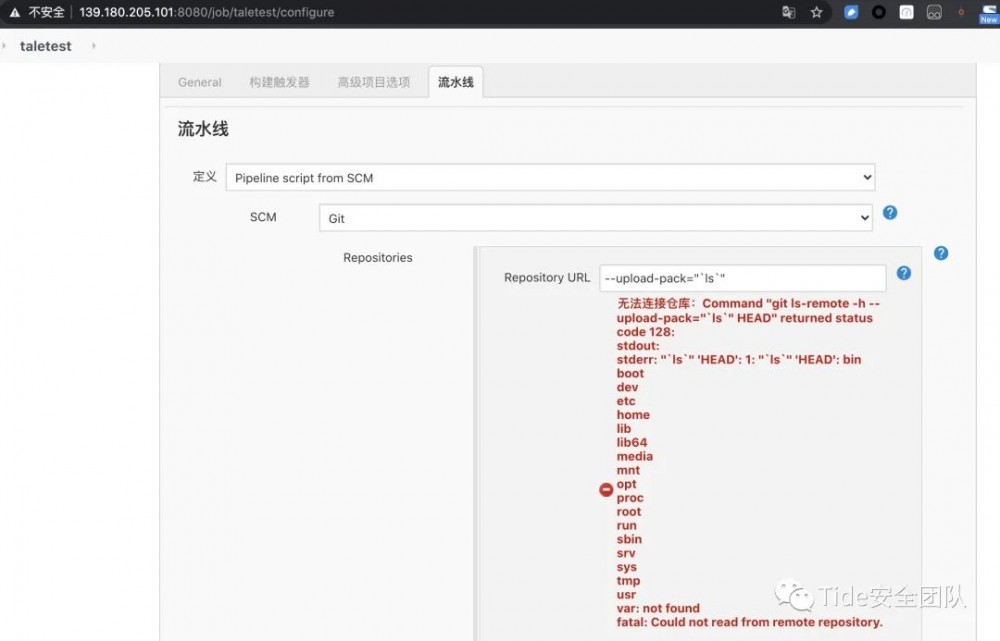Switch to the General tab

(199, 82)
